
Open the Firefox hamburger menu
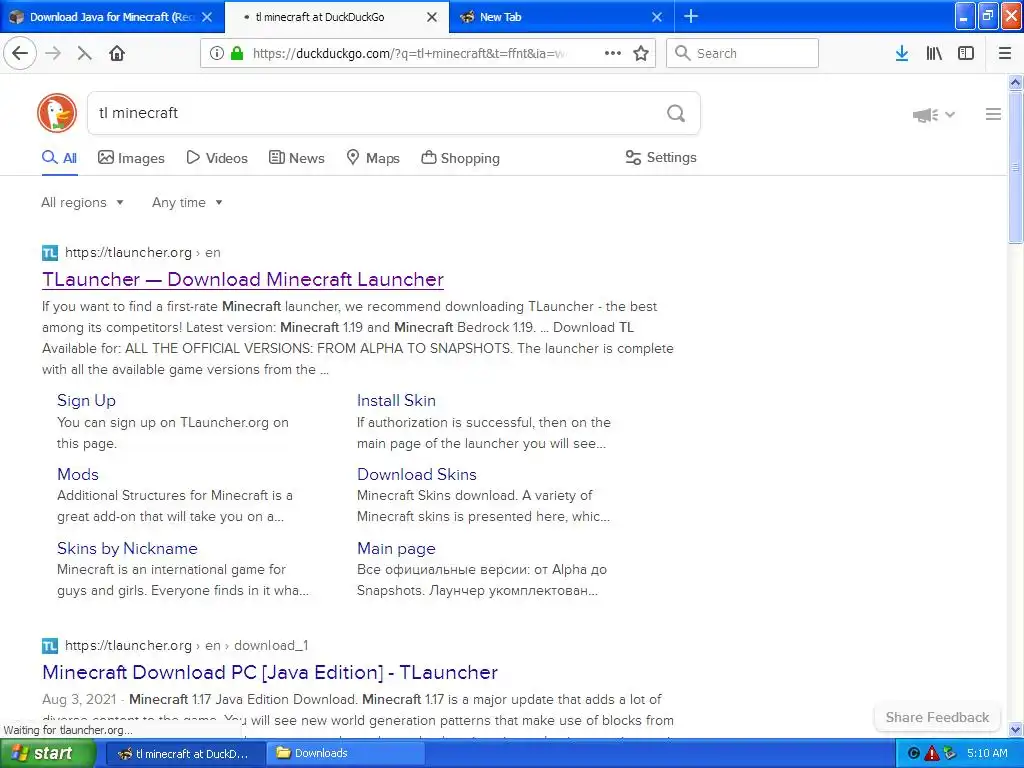[1005, 54]
